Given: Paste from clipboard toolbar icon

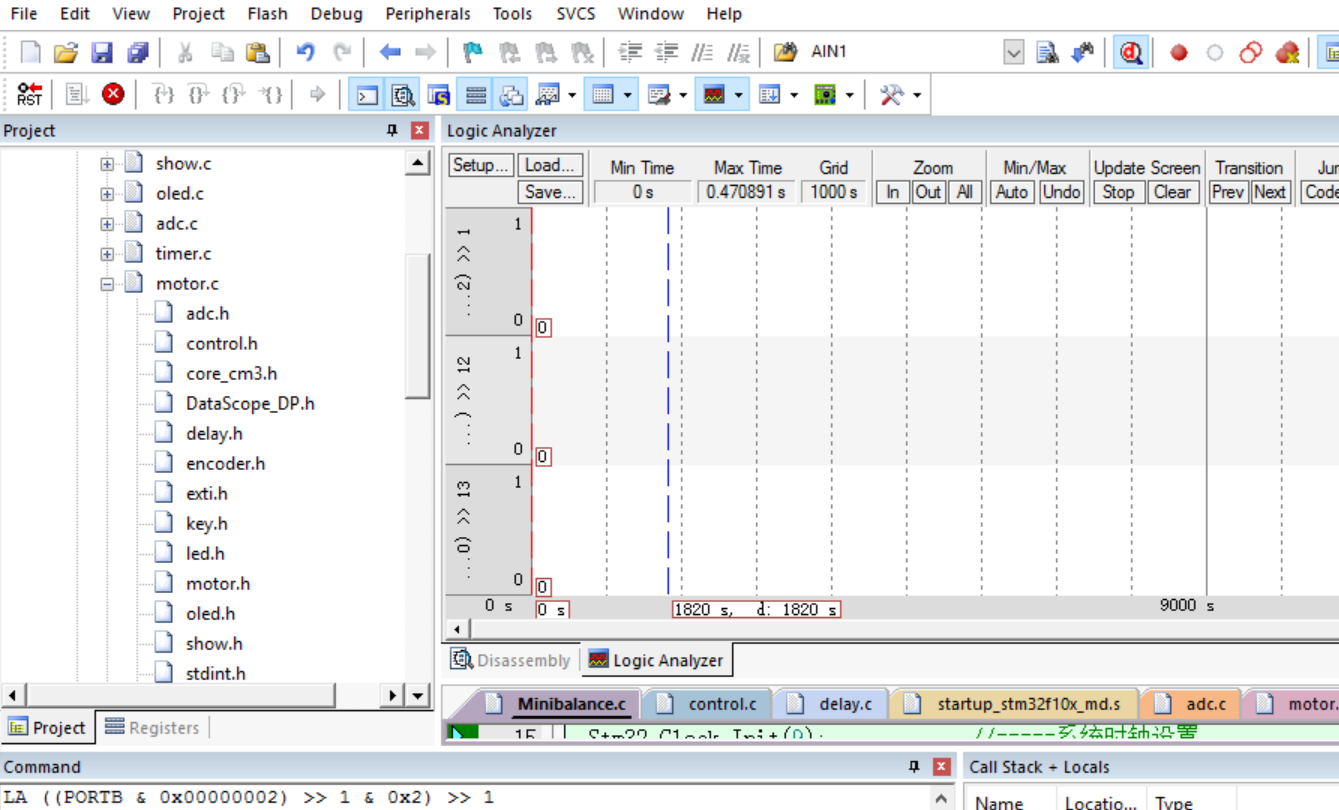Looking at the screenshot, I should point(257,52).
